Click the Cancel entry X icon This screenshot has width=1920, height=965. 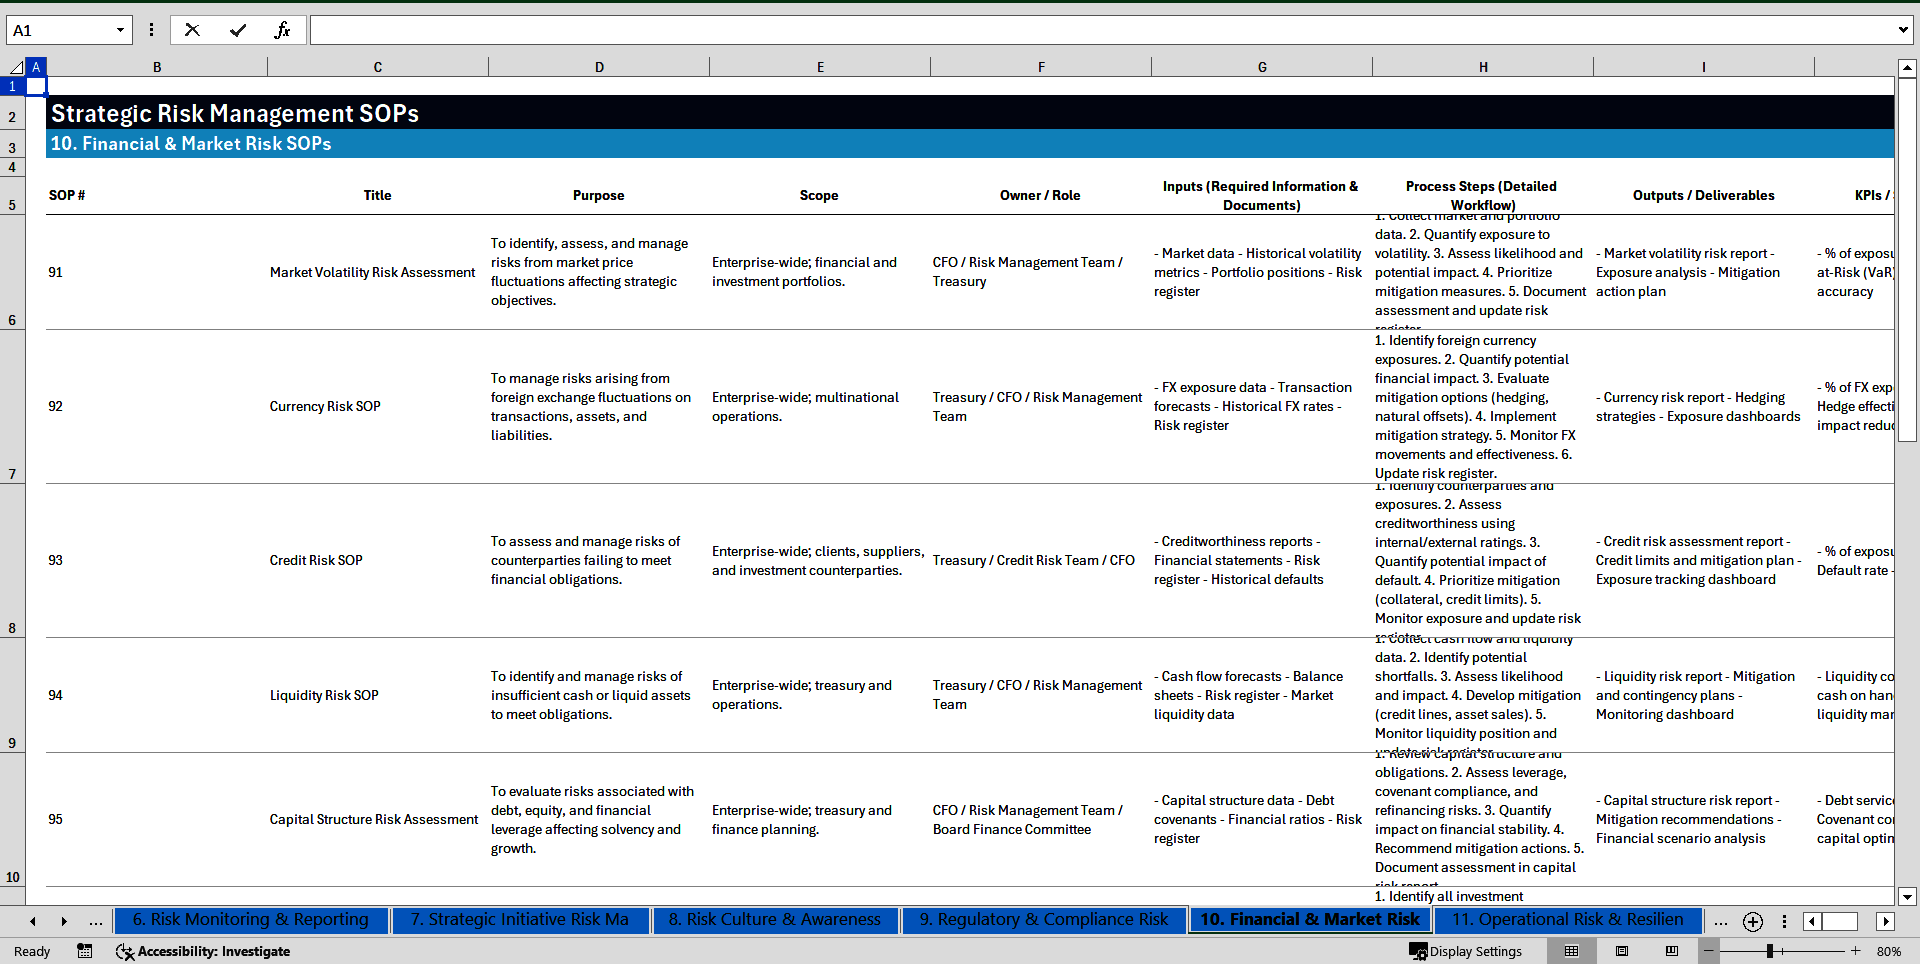click(x=192, y=30)
